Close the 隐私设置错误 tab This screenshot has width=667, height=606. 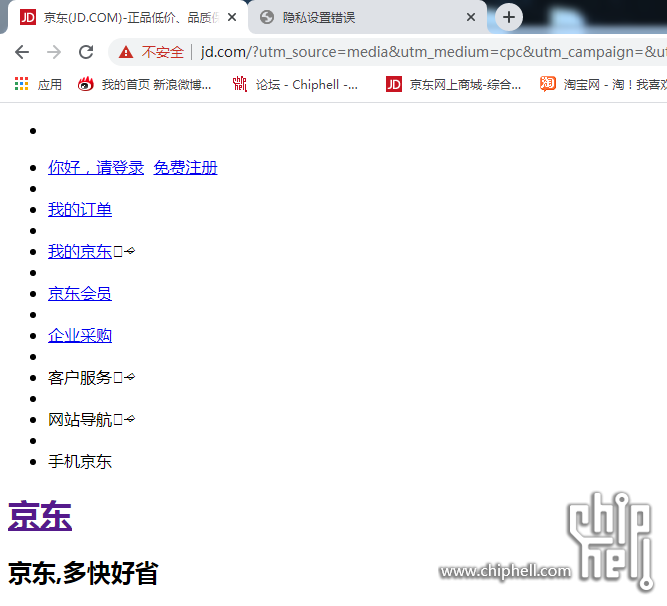click(471, 17)
